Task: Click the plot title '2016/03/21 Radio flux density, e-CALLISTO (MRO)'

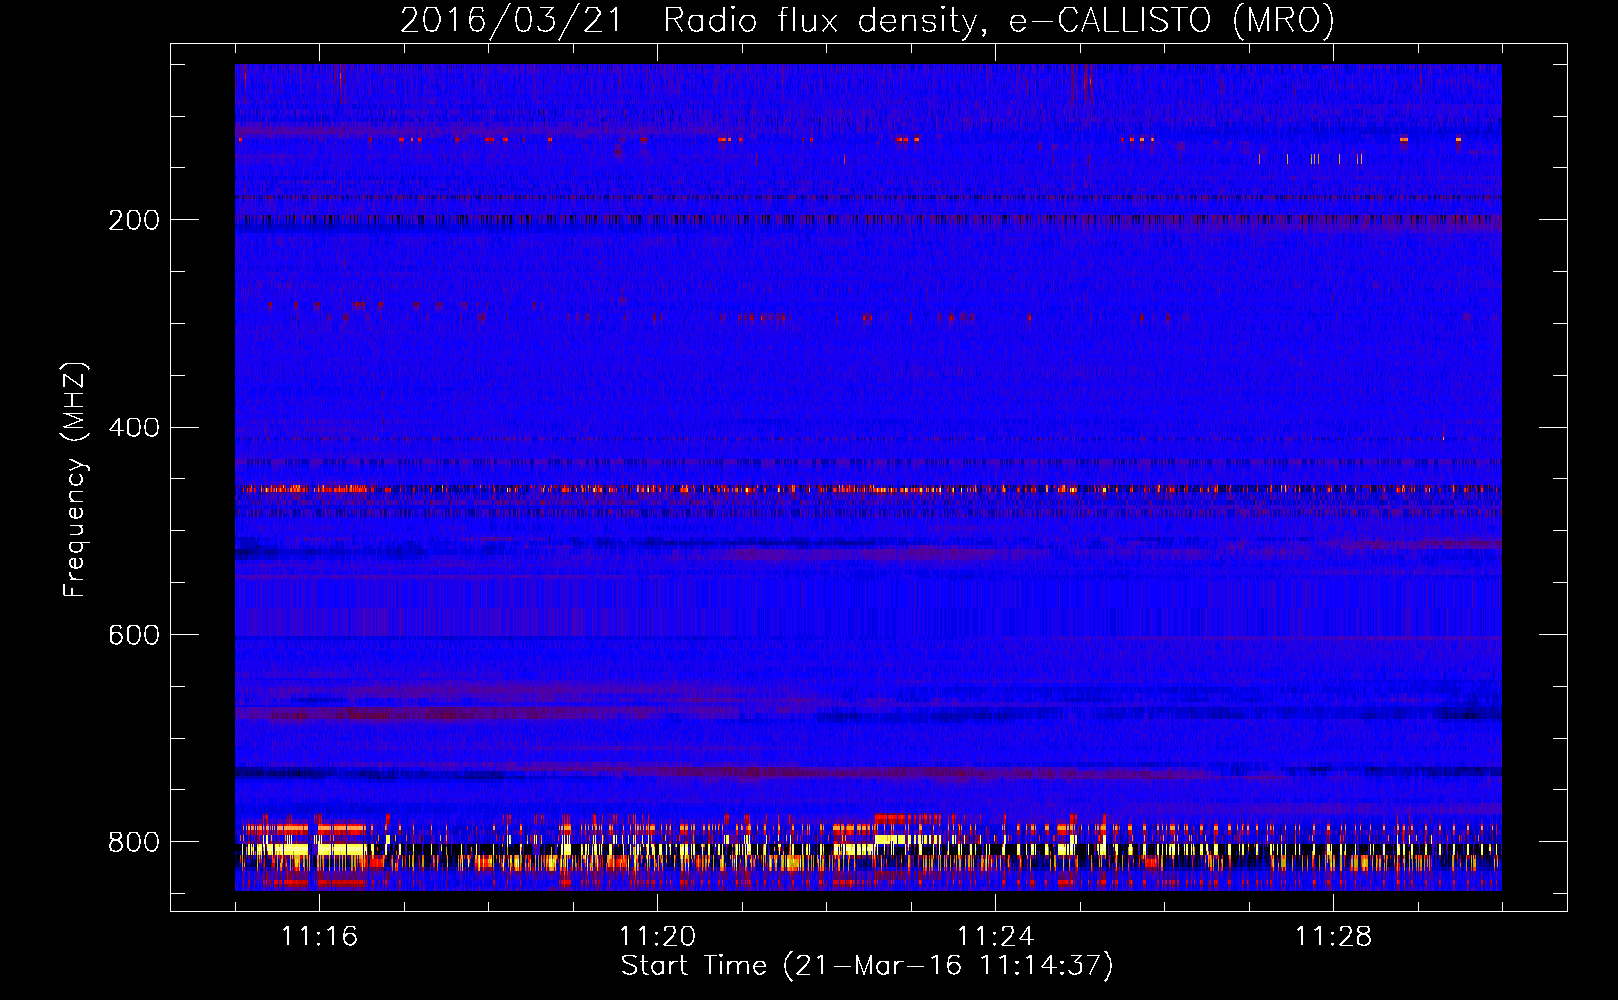Action: (x=867, y=21)
